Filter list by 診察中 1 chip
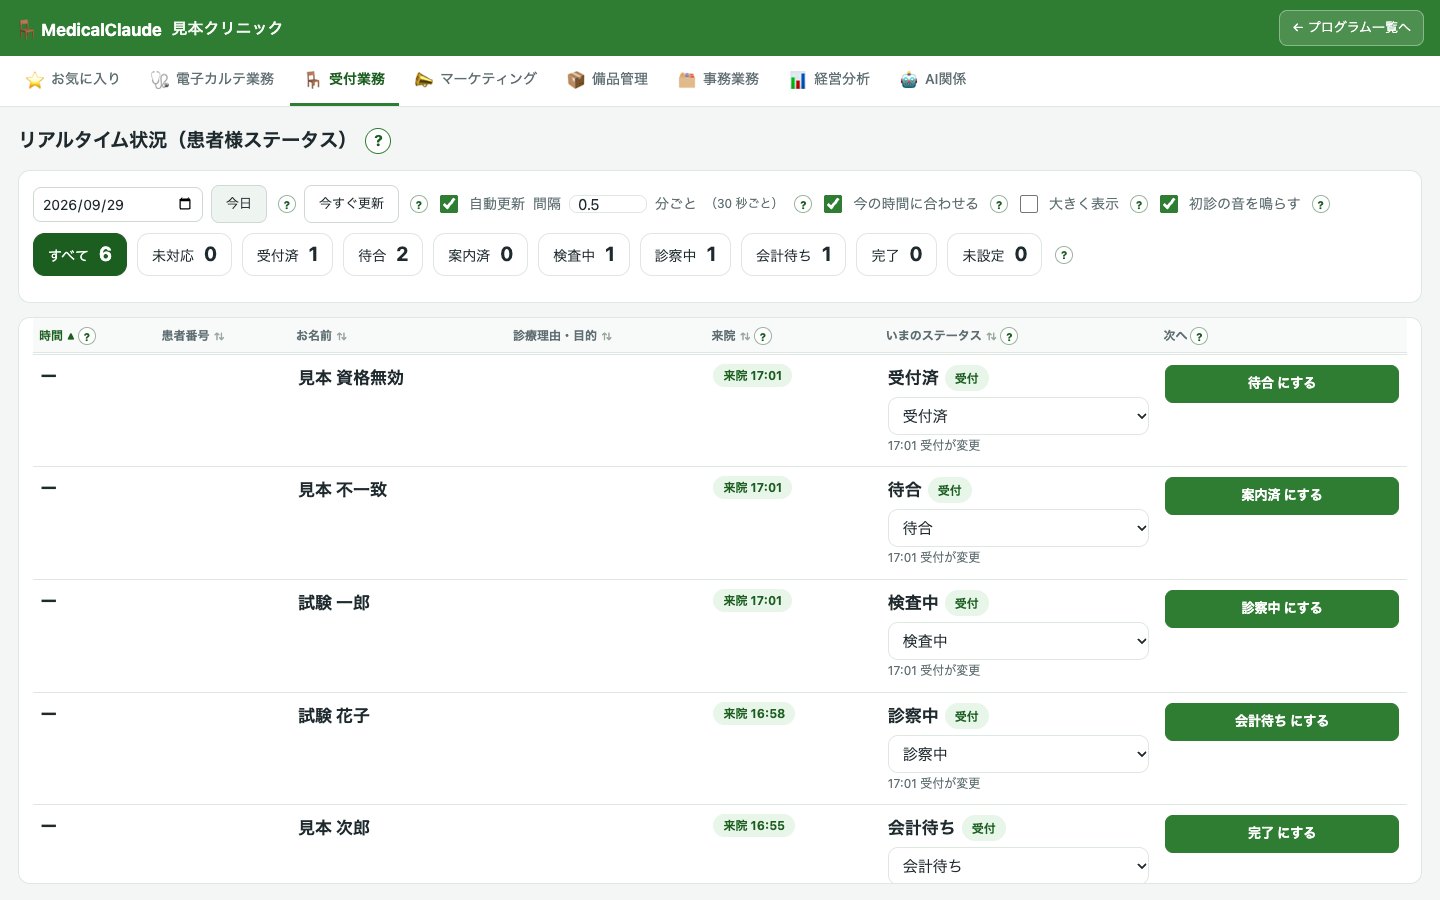This screenshot has width=1440, height=900. 685,255
